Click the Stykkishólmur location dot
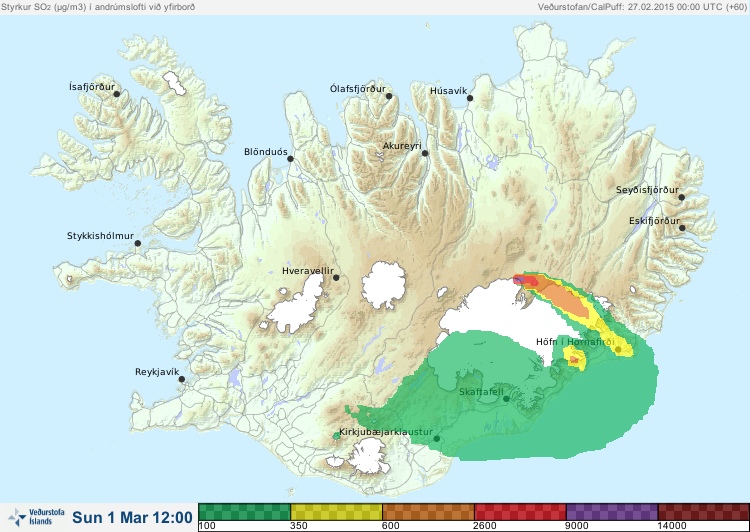The height and width of the screenshot is (532, 750). [x=138, y=244]
